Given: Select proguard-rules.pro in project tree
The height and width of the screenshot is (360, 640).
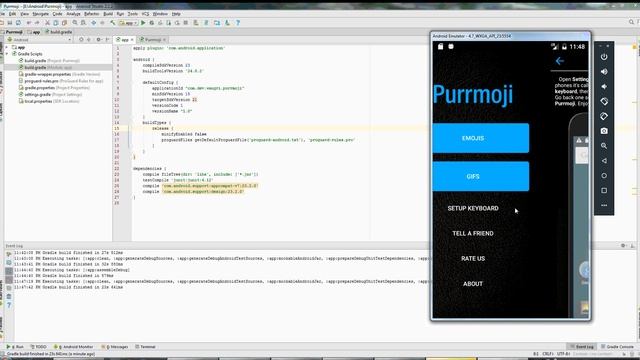Looking at the screenshot, I should pyautogui.click(x=60, y=81).
